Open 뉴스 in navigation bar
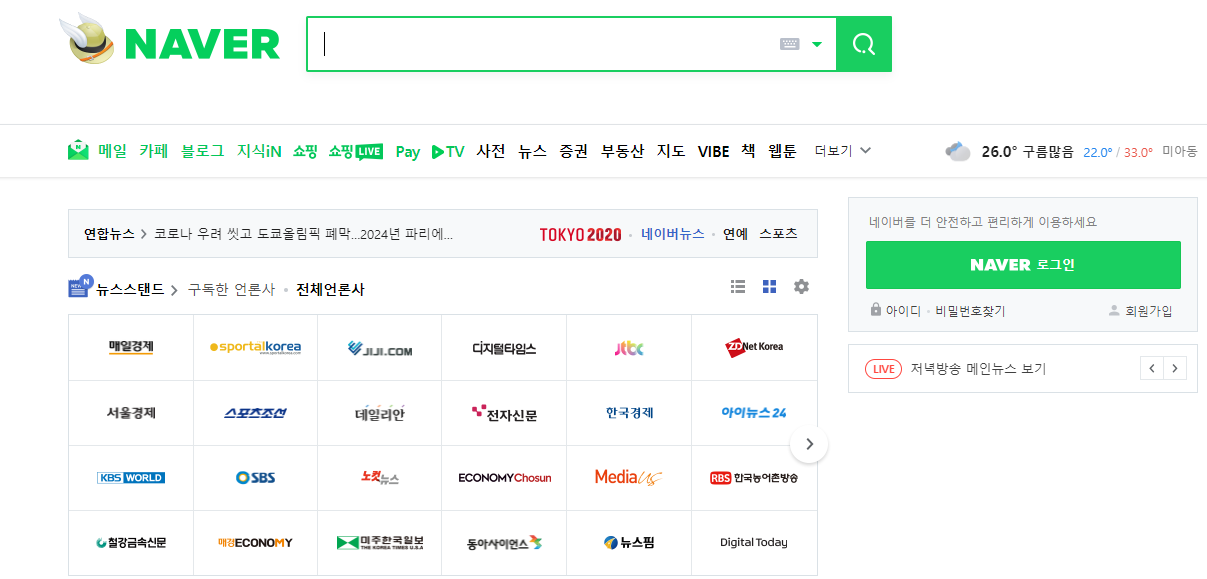1207x579 pixels. (x=533, y=151)
